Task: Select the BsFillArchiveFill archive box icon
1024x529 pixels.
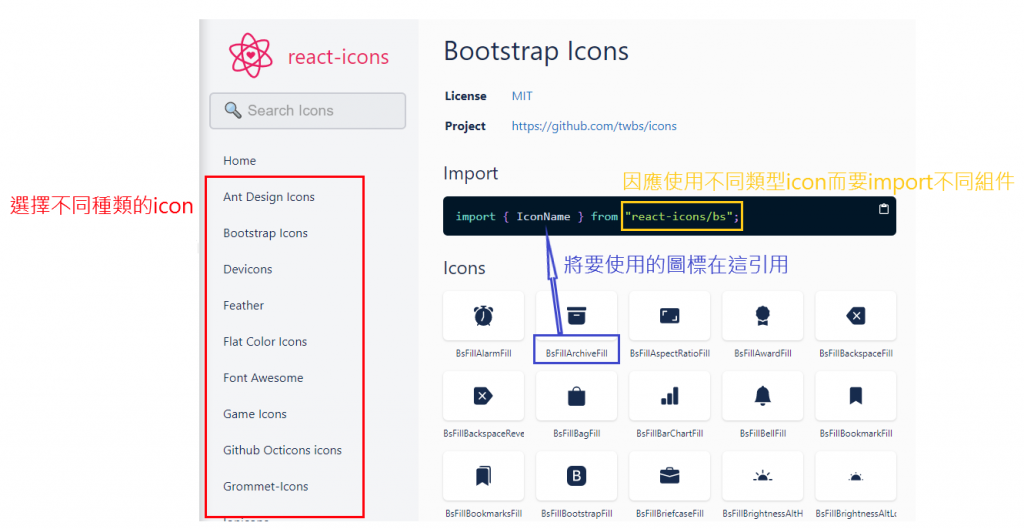Action: click(576, 316)
